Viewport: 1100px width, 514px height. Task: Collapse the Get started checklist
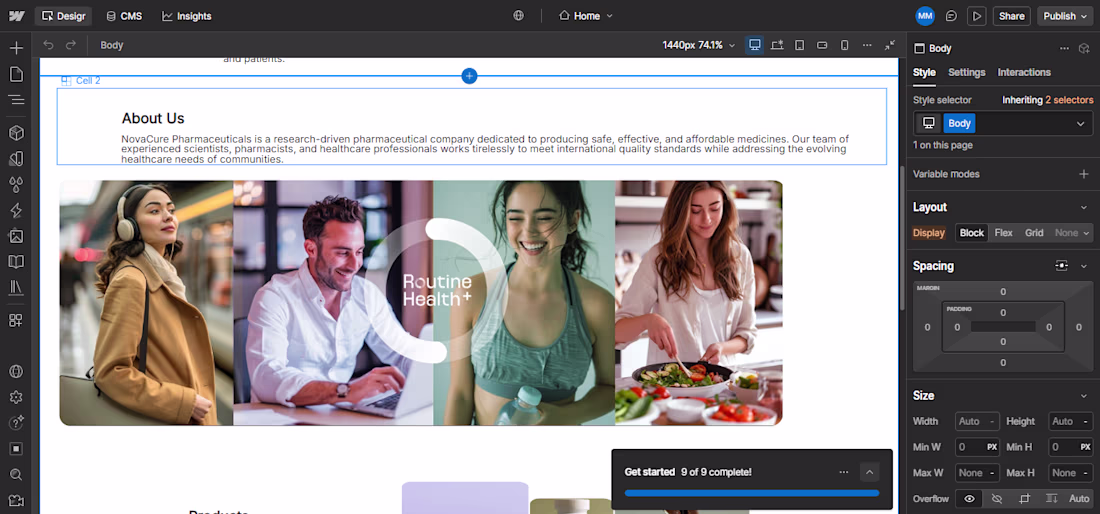[x=869, y=472]
